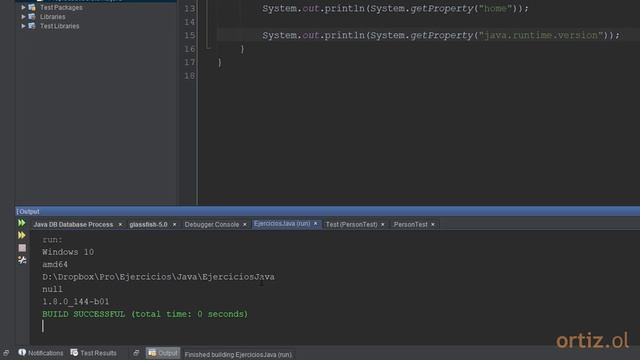
Task: Expand the Test Libraries tree node
Action: tap(23, 26)
